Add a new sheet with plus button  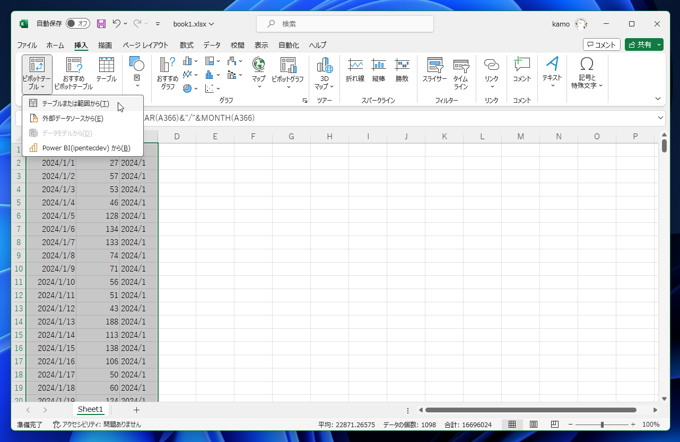[136, 410]
